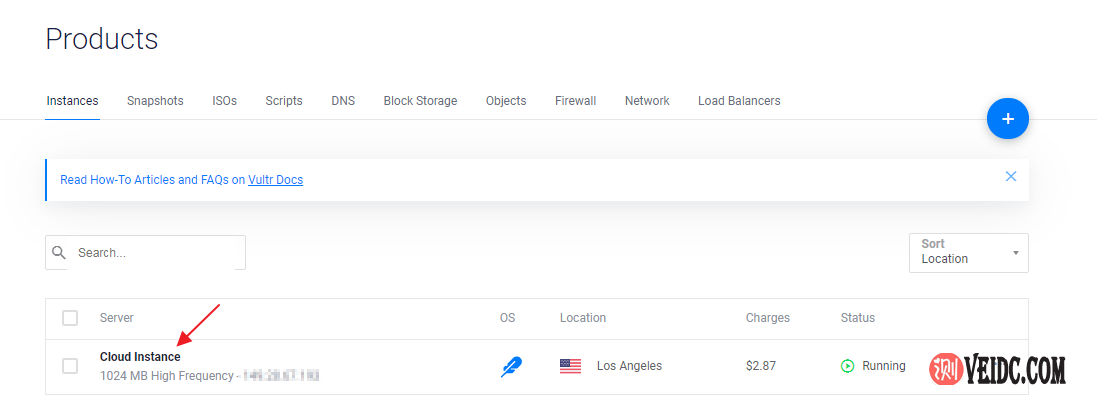1097x415 pixels.
Task: Check the Cloud Instance row checkbox
Action: [70, 366]
